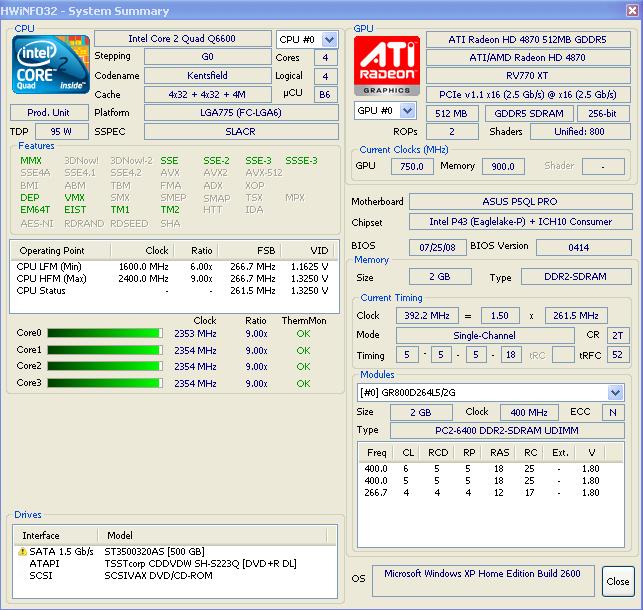The height and width of the screenshot is (610, 643).
Task: Click the BIOS date 07/25/08 field
Action: (438, 248)
